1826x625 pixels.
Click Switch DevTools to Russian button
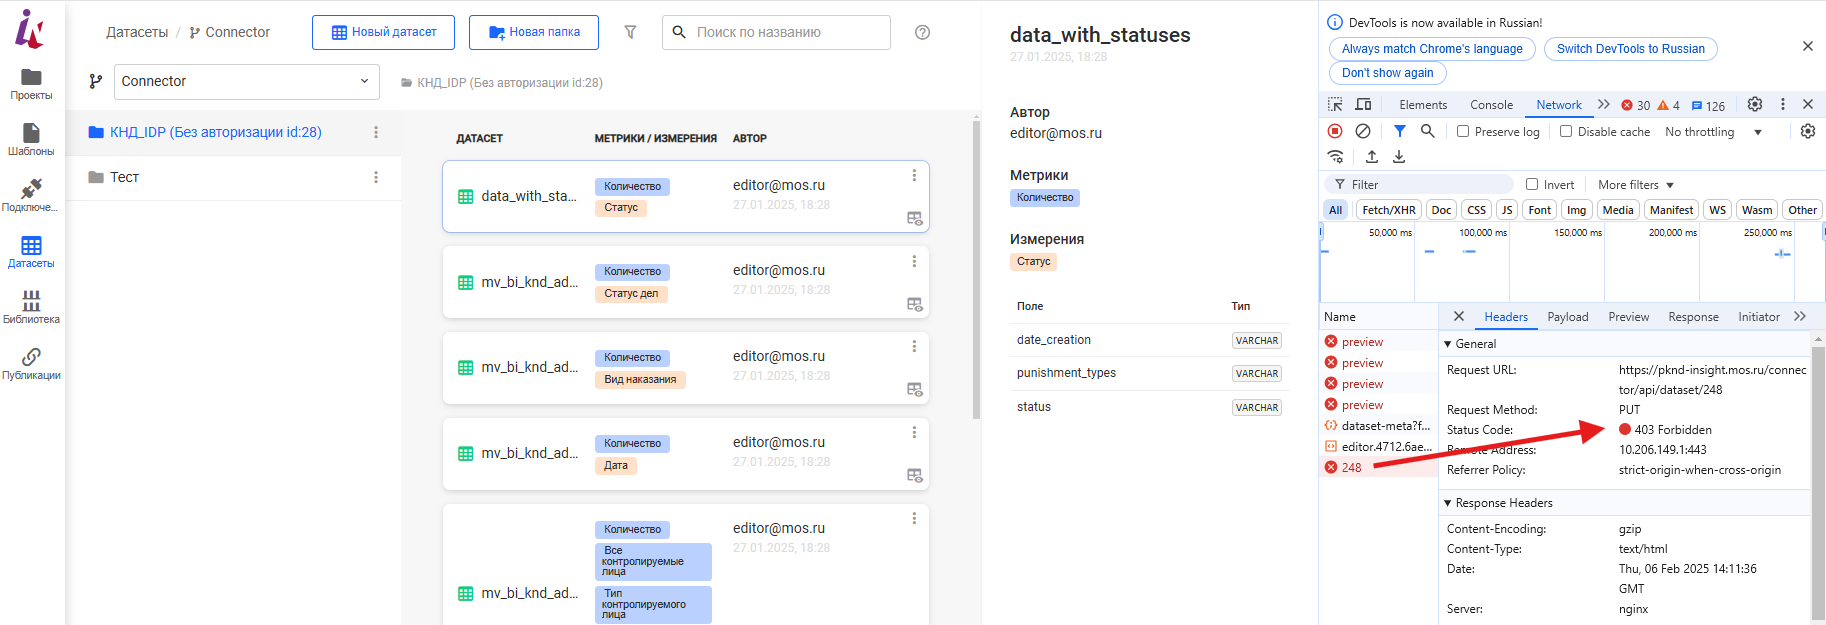click(x=1630, y=49)
